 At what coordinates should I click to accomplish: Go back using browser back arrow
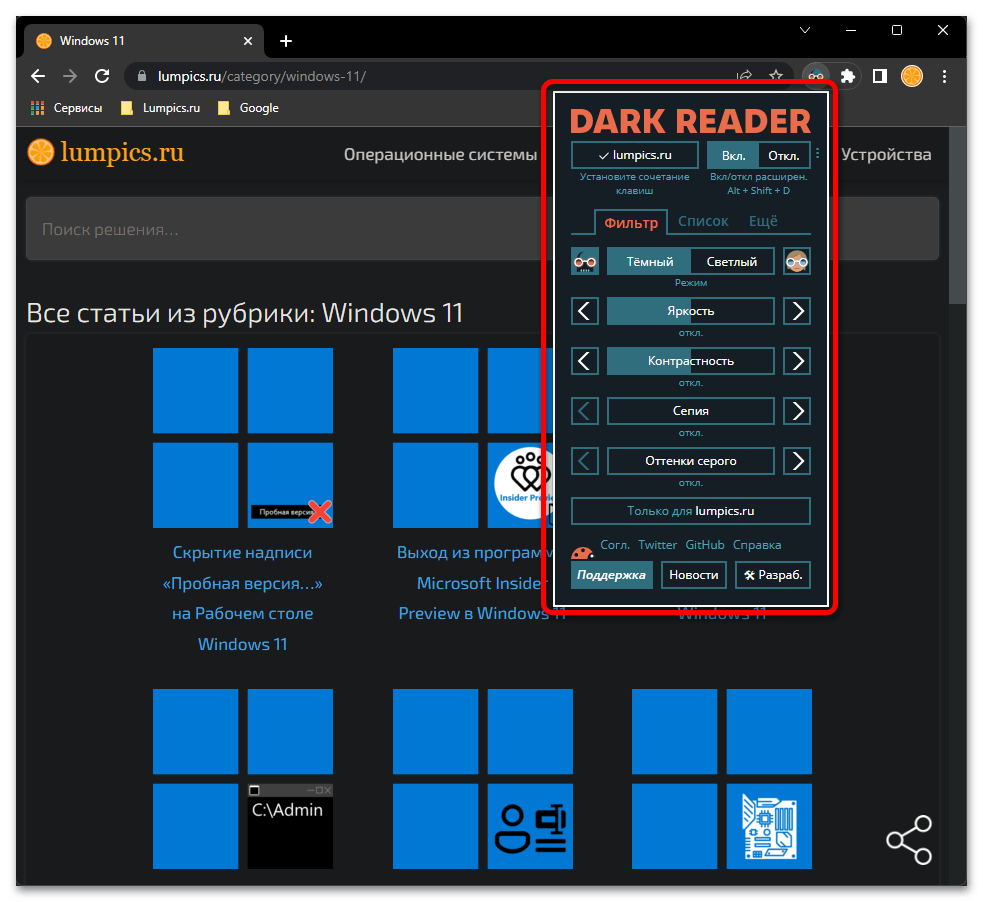click(38, 76)
